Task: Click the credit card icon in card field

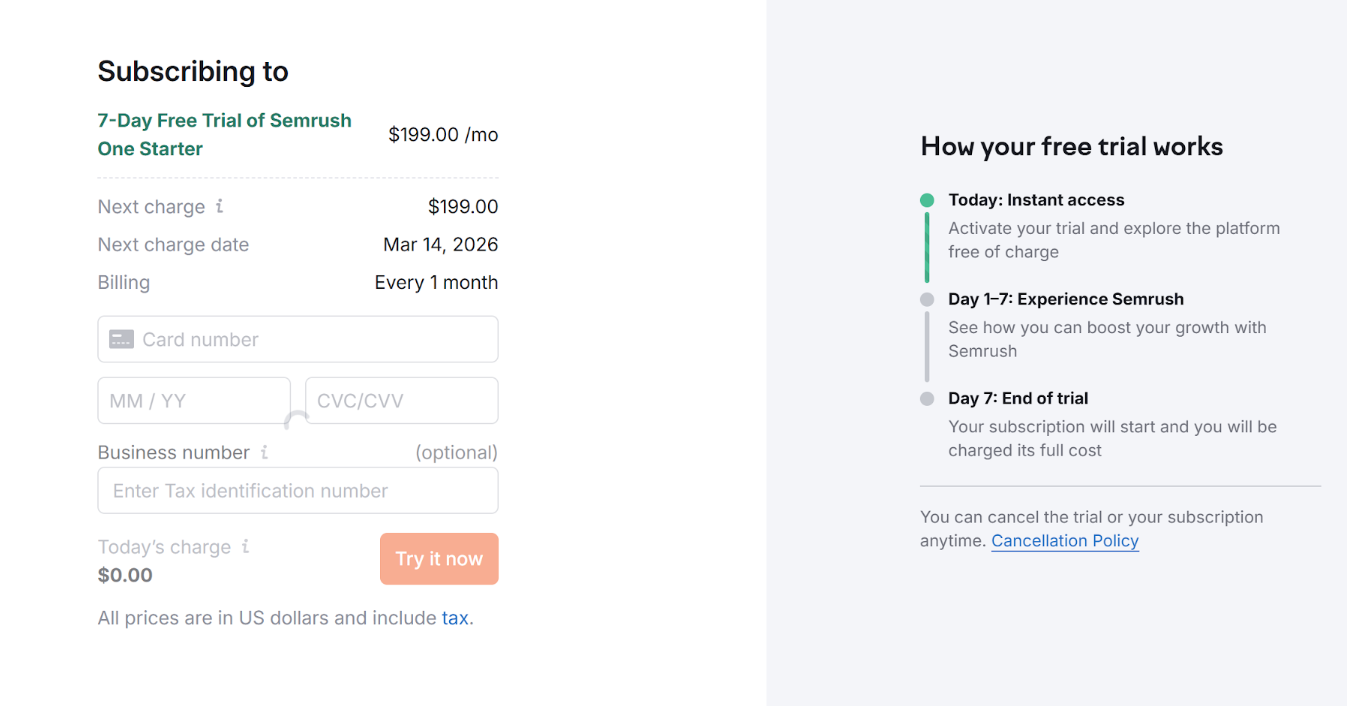Action: 122,340
